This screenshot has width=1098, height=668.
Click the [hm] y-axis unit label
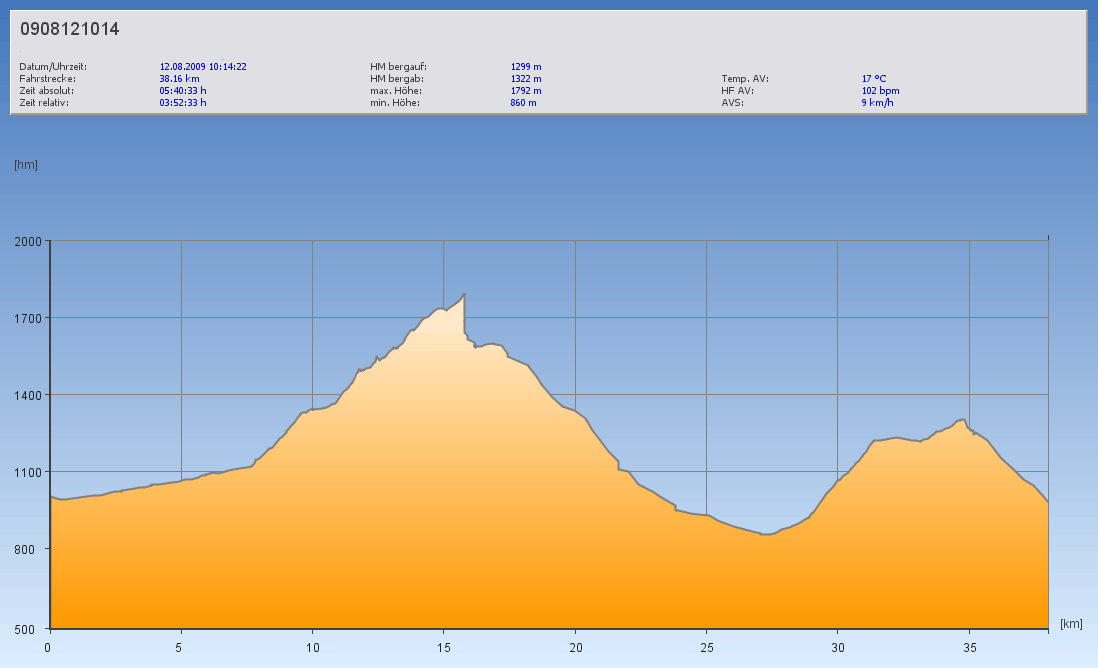(x=26, y=165)
